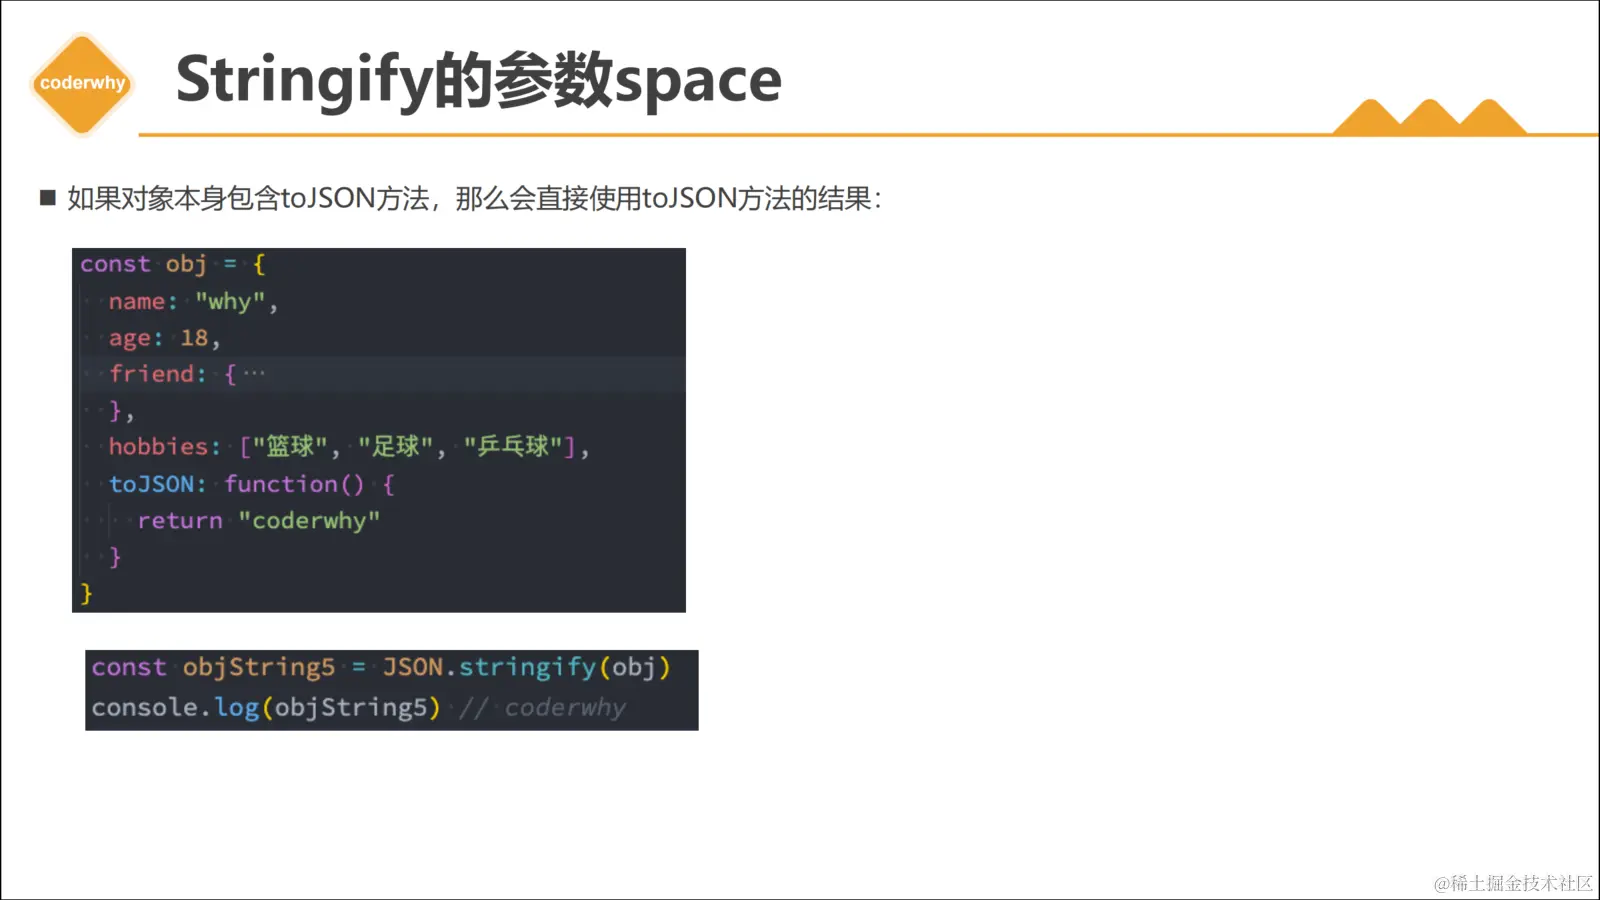The width and height of the screenshot is (1600, 900).
Task: Click the "// coderwhy" code comment
Action: [x=542, y=708]
